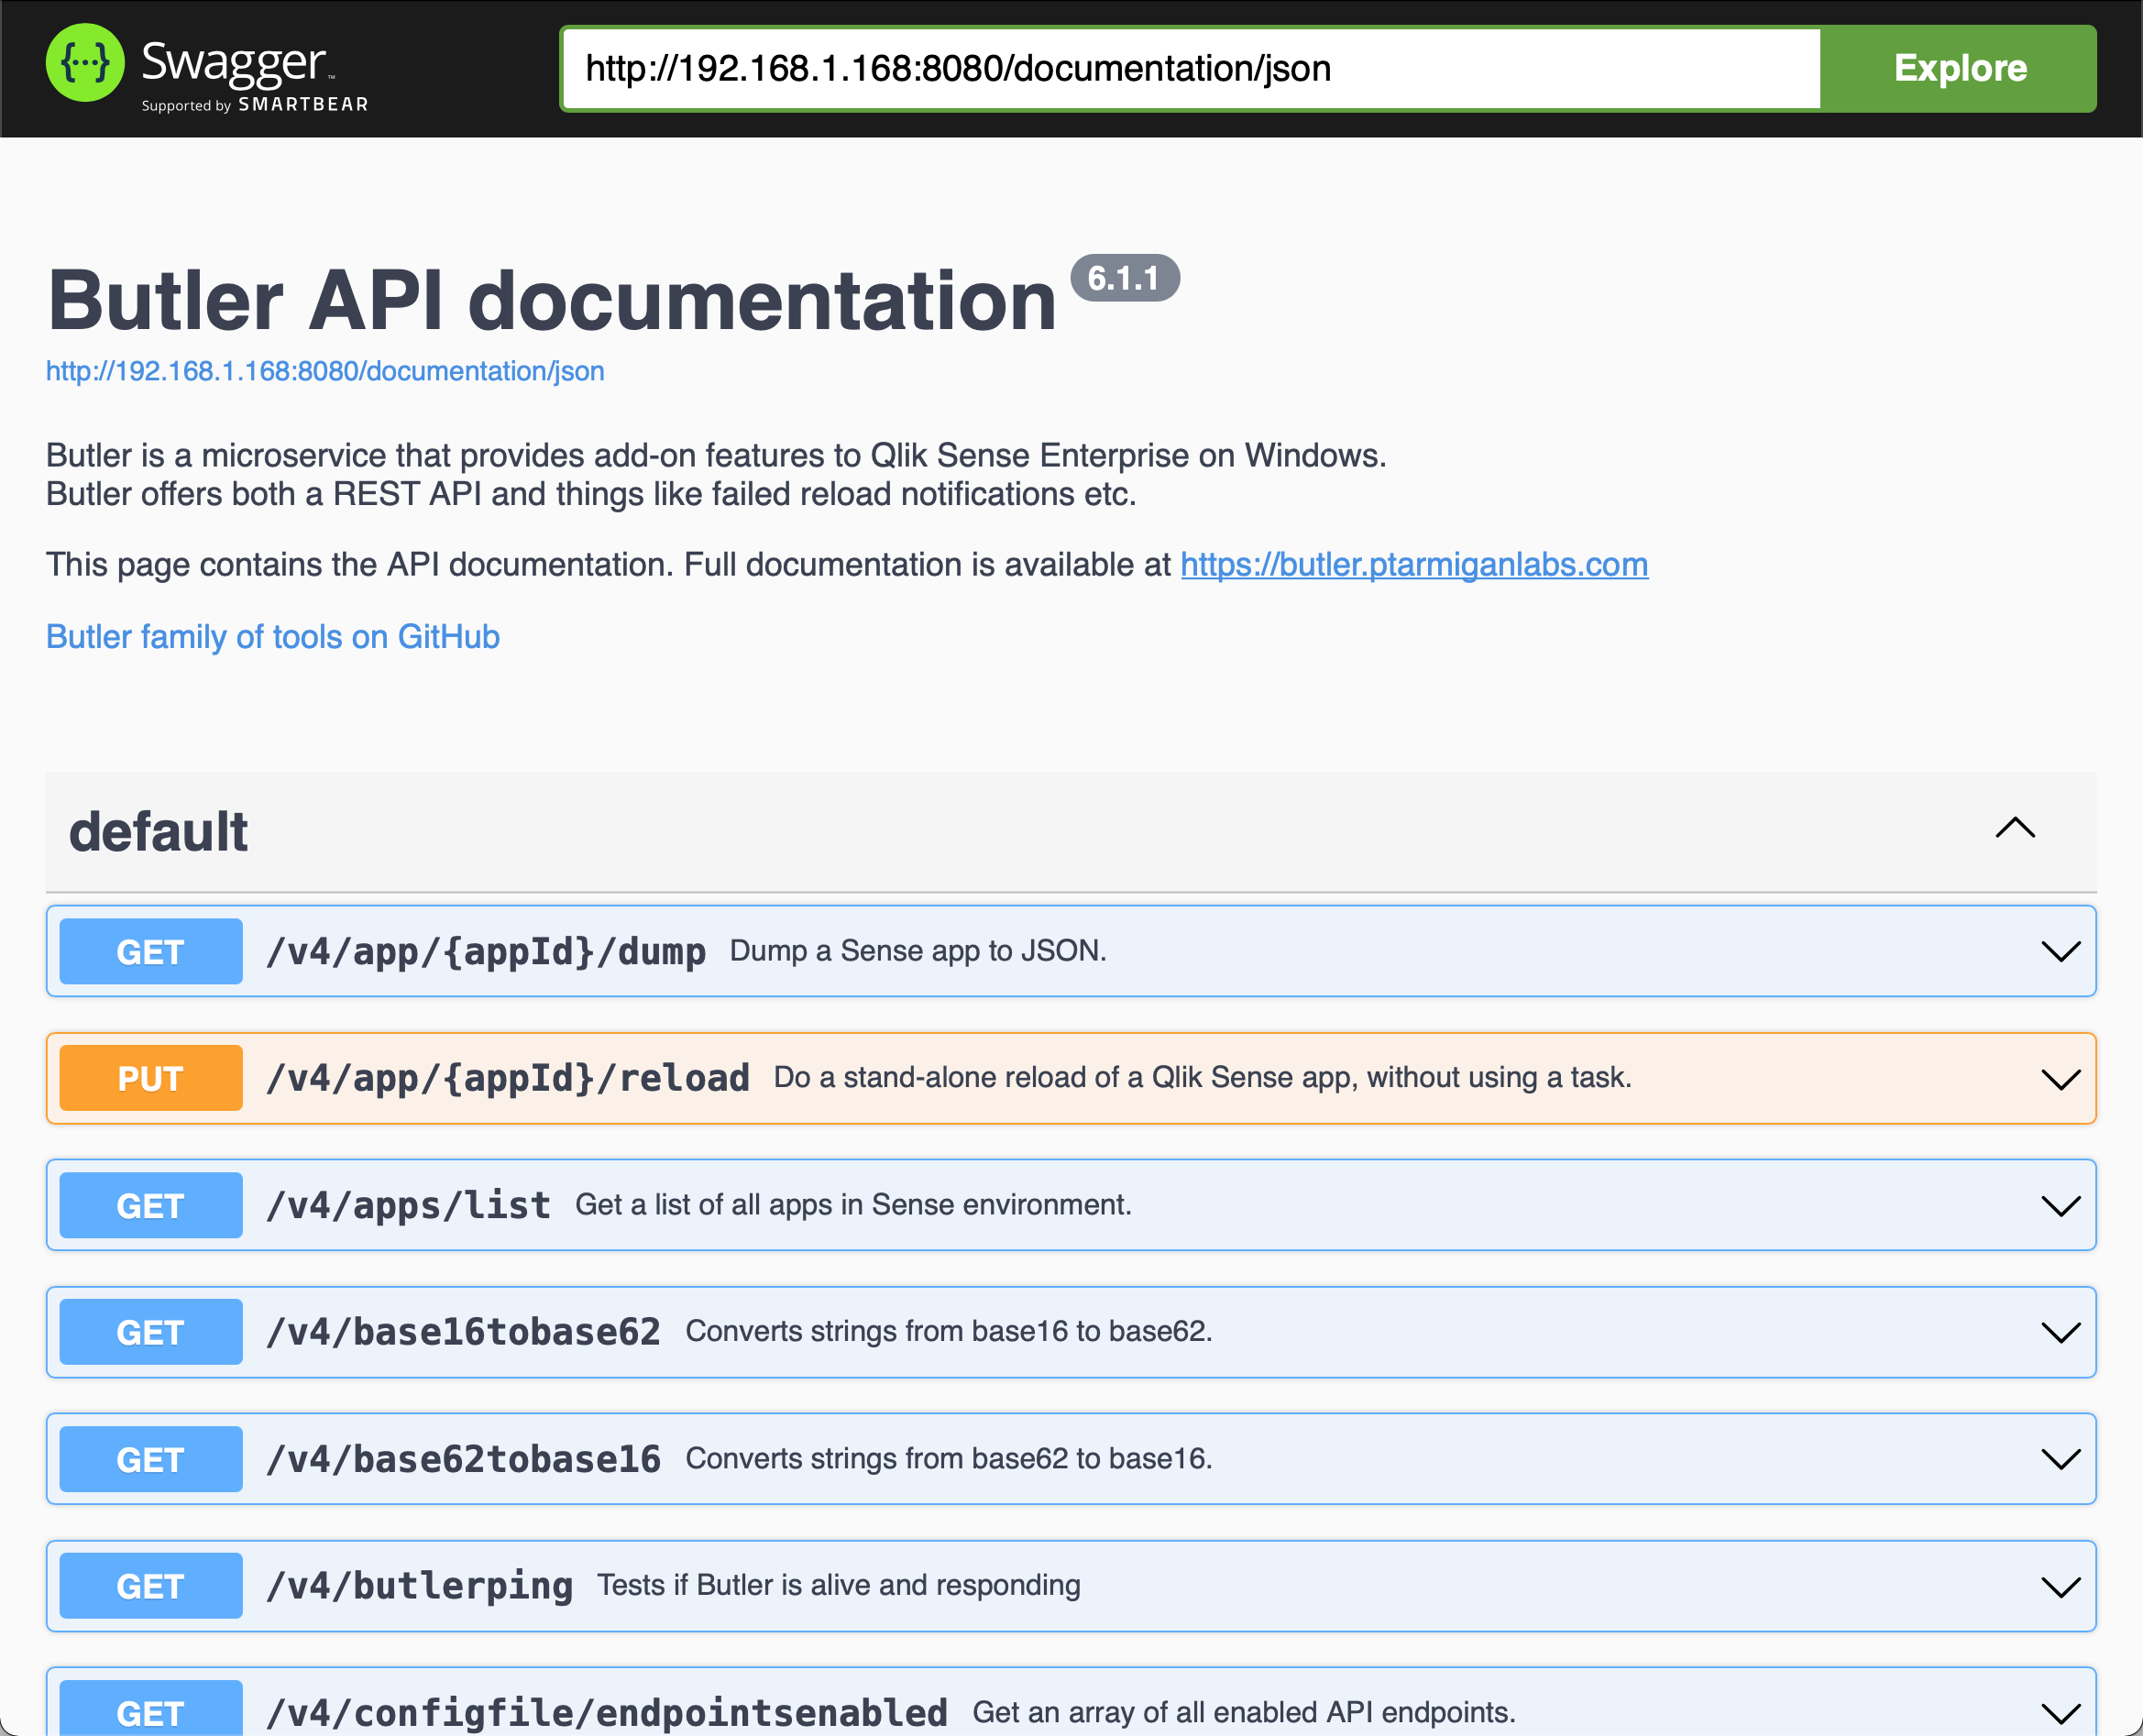Screen dimensions: 2143x1736
Task: Expand /v4/app/{appId}/reload chevron arrow
Action: click(x=2059, y=1079)
